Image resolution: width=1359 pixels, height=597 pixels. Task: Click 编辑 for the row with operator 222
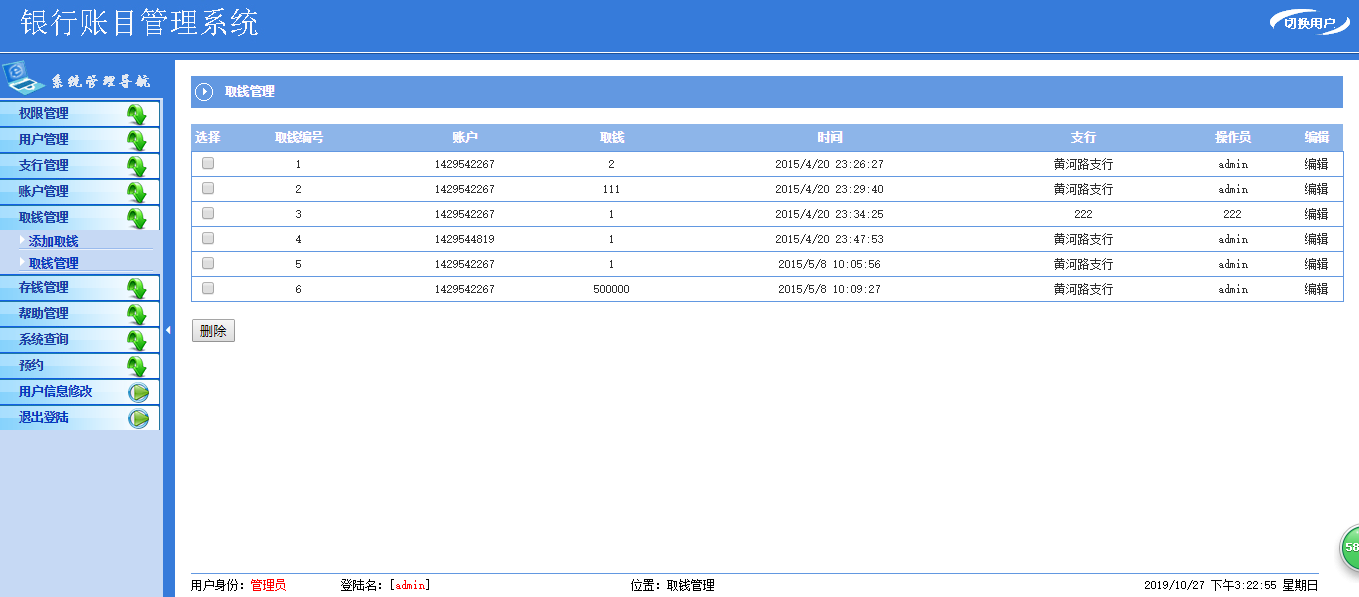1316,214
